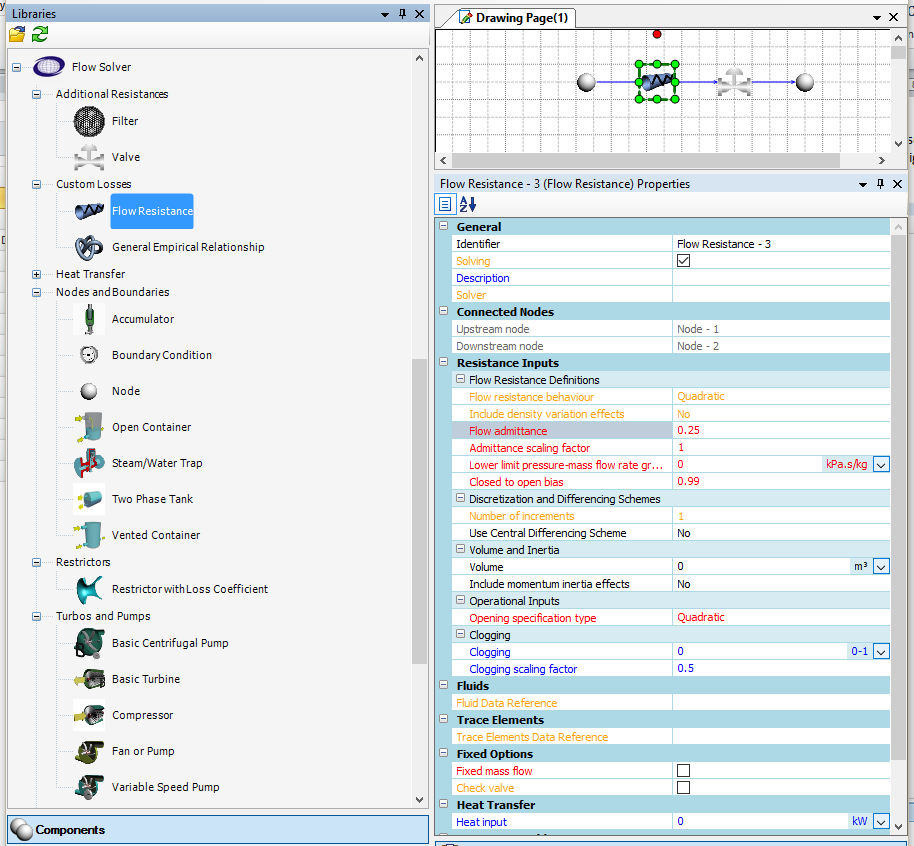
Task: Click the drawing canvas horizontal scrollbar
Action: pos(660,160)
